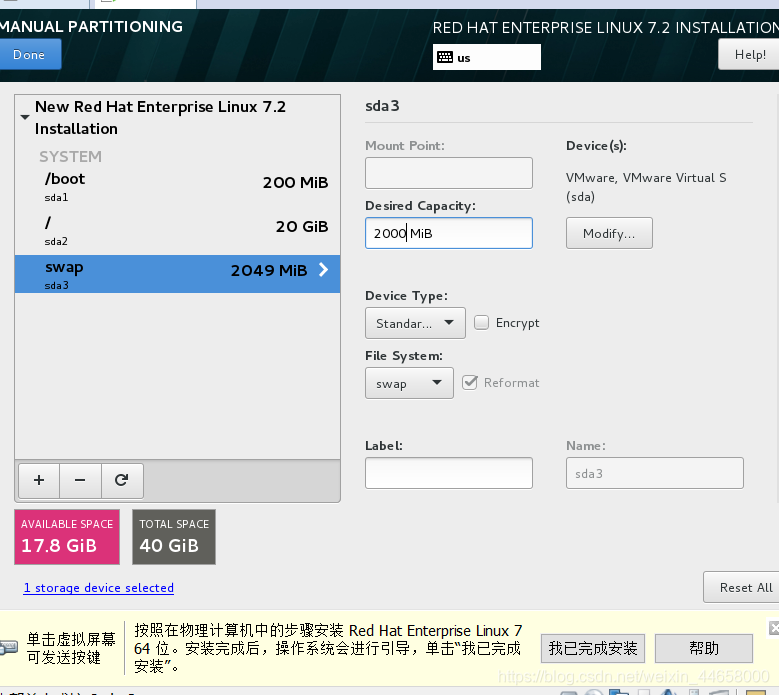The width and height of the screenshot is (779, 695).
Task: Click the Mount Point input field
Action: pyautogui.click(x=449, y=173)
